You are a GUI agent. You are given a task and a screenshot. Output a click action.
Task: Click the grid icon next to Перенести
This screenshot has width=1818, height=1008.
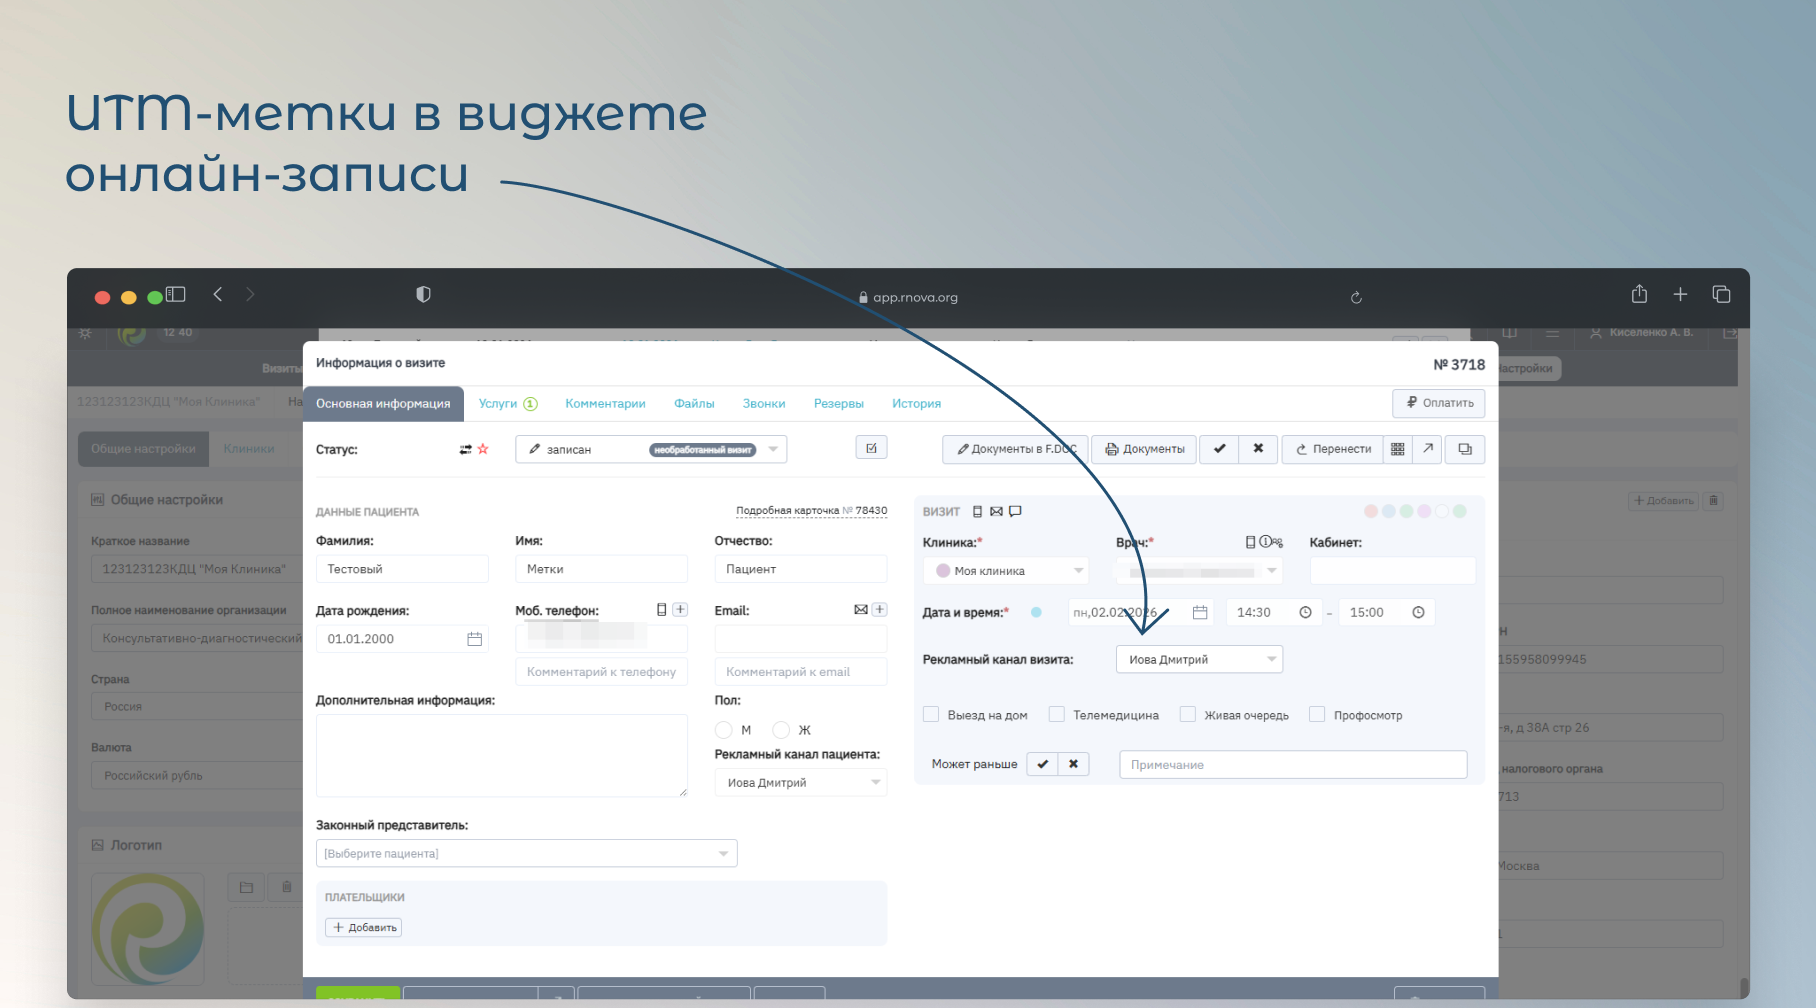pos(1397,449)
